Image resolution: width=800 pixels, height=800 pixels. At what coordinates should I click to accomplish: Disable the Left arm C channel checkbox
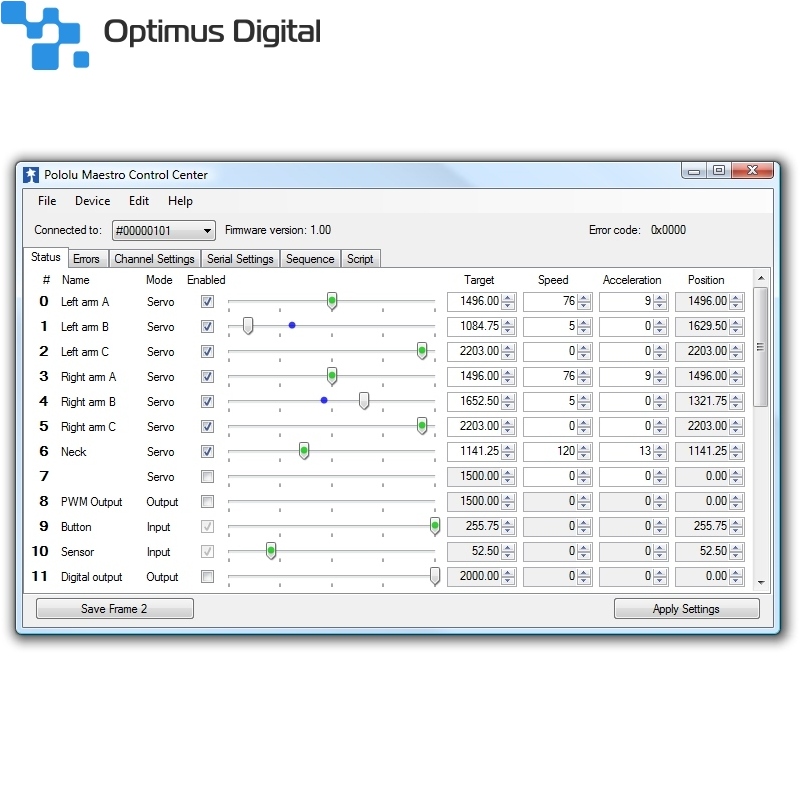tap(207, 352)
